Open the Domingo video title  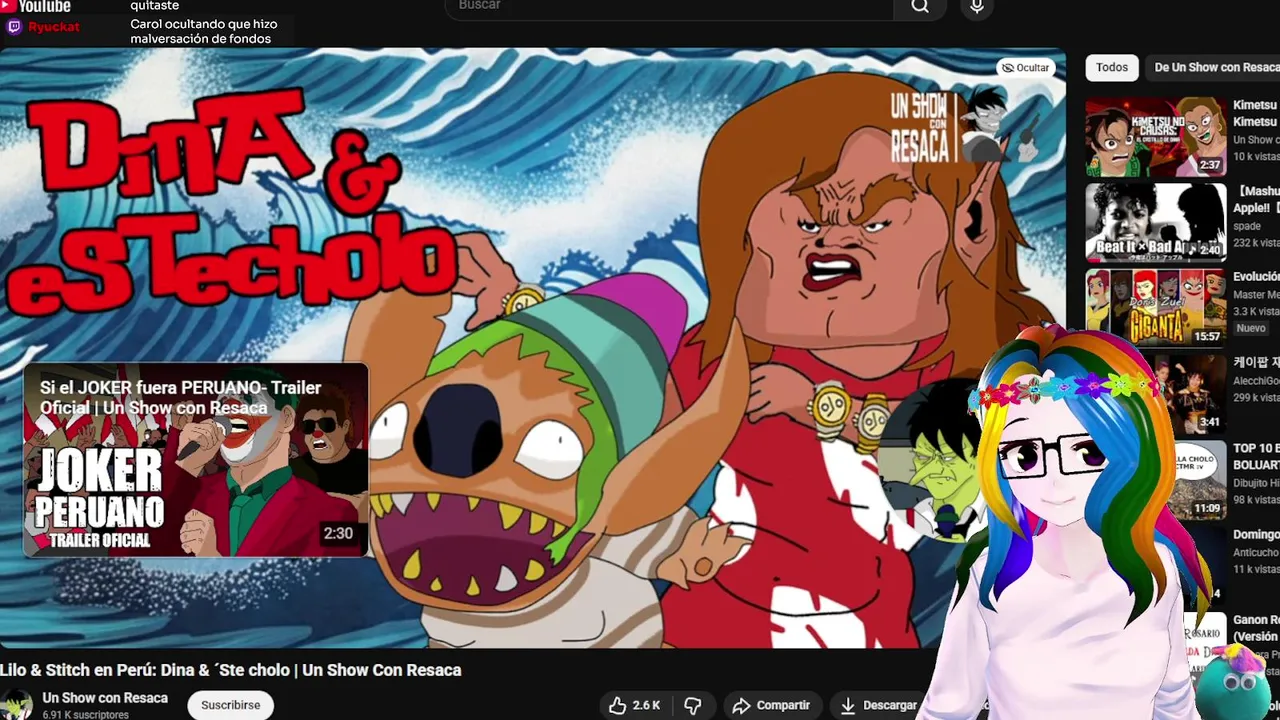(x=1256, y=535)
